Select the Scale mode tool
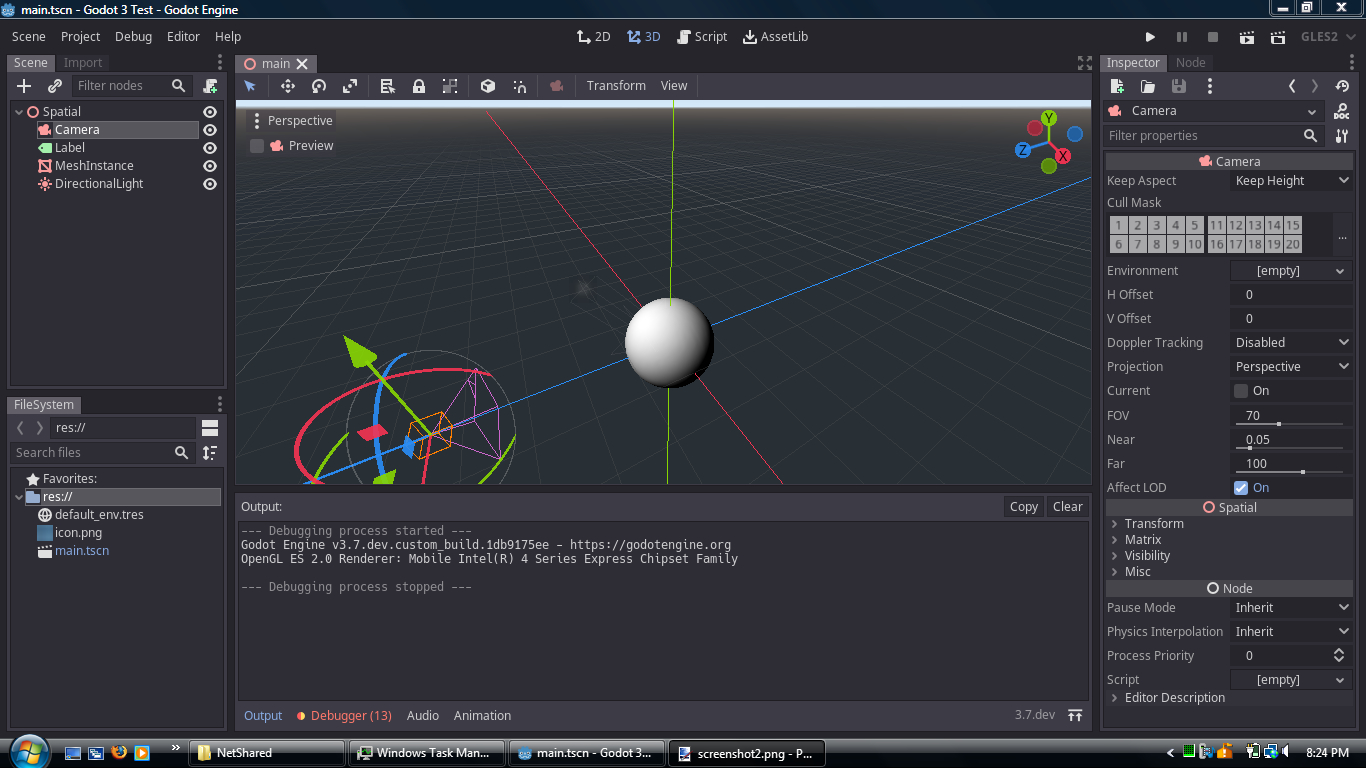 (350, 86)
